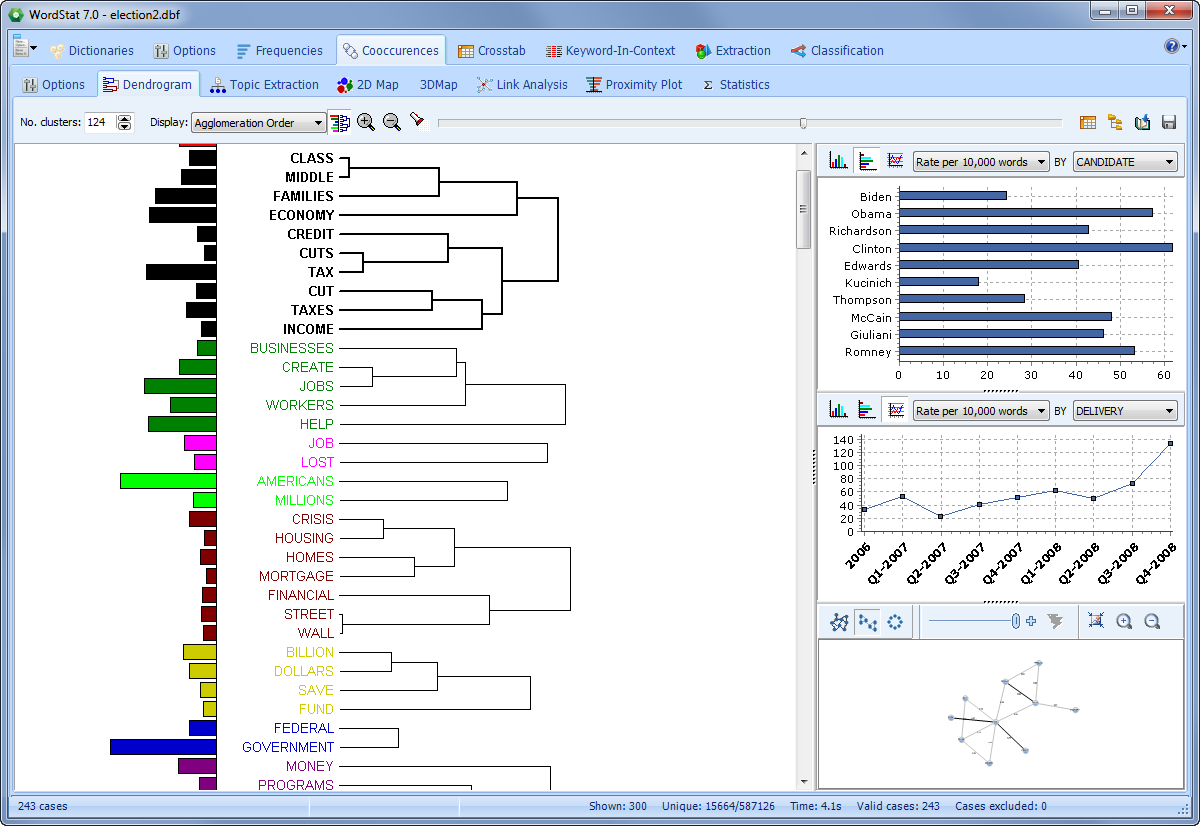This screenshot has width=1200, height=826.
Task: Click the GOVERNMENT keyword label
Action: click(x=288, y=747)
